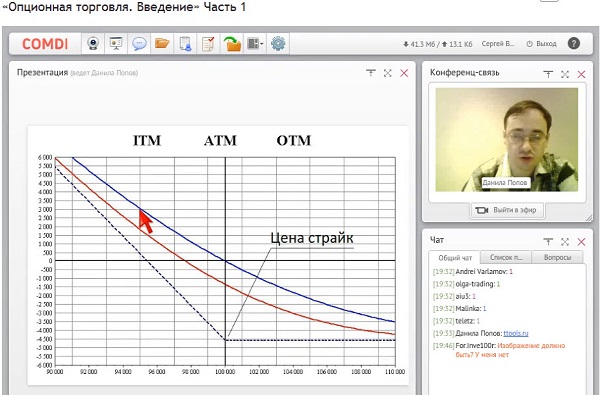Open the Список п... participants tab
This screenshot has height=395, width=600.
coord(506,257)
